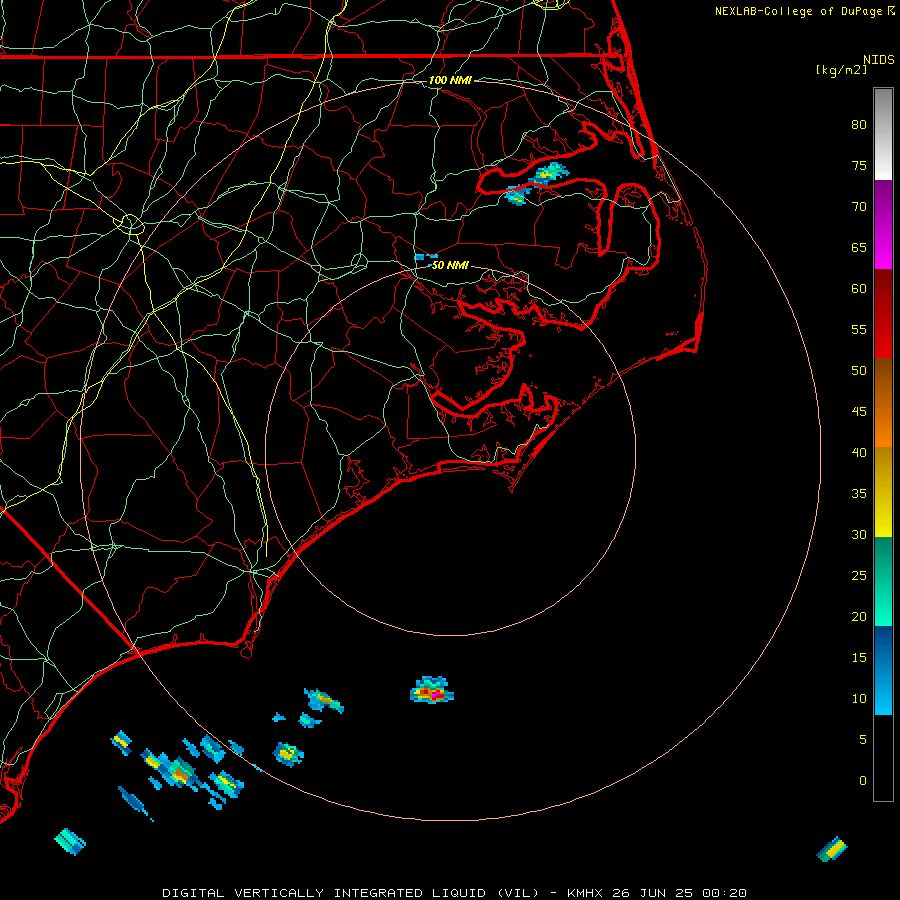Click the 20 value on the VIL scale
Viewport: 900px width, 900px height.
click(x=859, y=617)
